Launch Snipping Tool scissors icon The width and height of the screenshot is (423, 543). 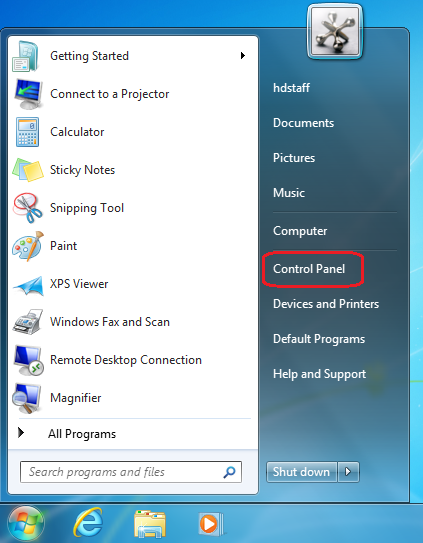pos(27,208)
